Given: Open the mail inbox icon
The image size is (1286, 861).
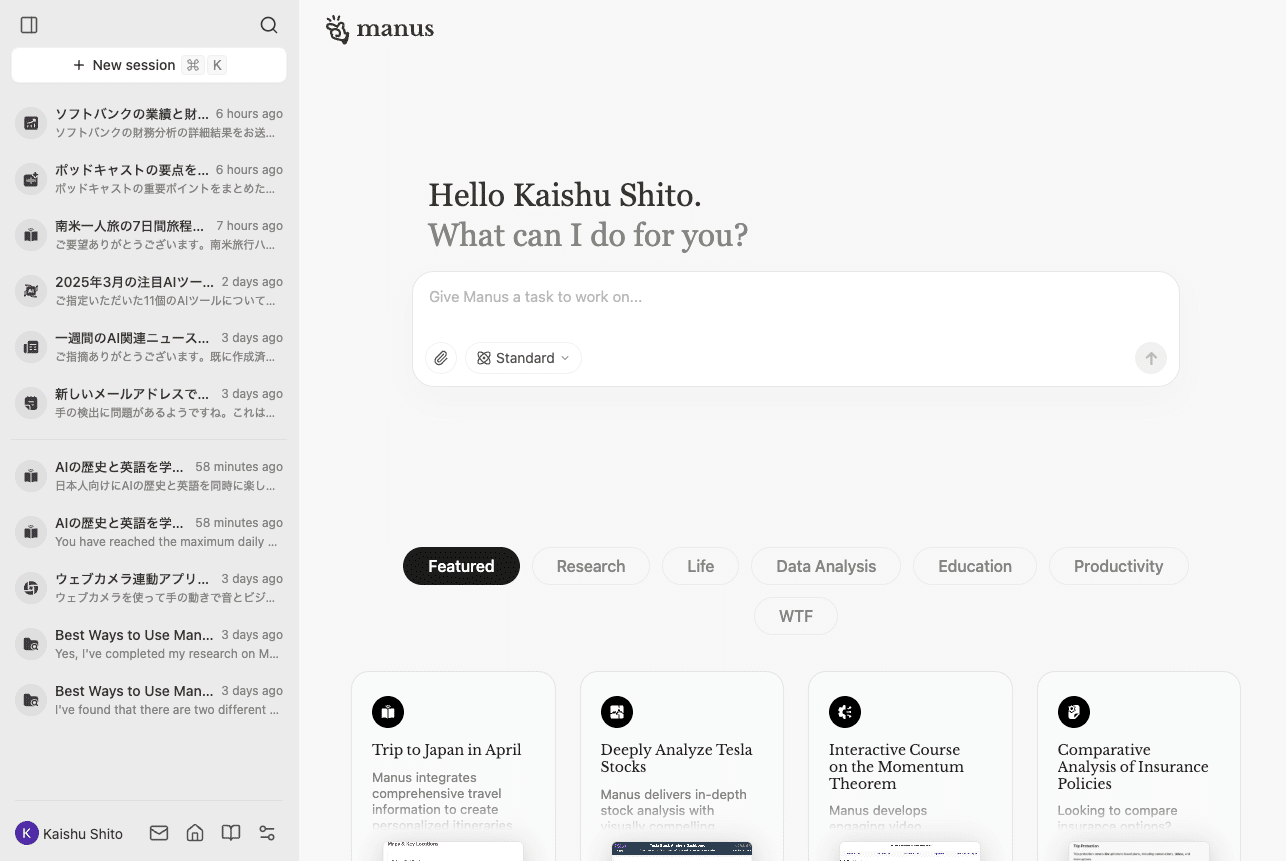Looking at the screenshot, I should 159,833.
